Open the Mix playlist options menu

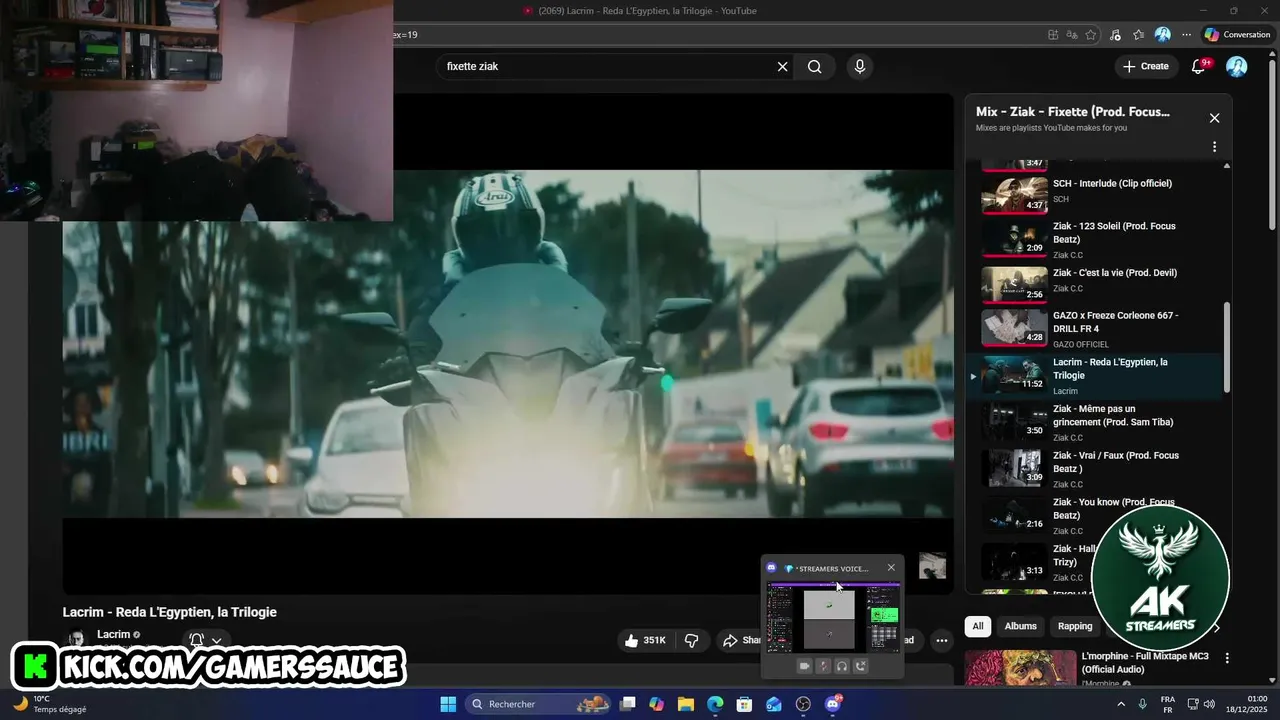1214,147
